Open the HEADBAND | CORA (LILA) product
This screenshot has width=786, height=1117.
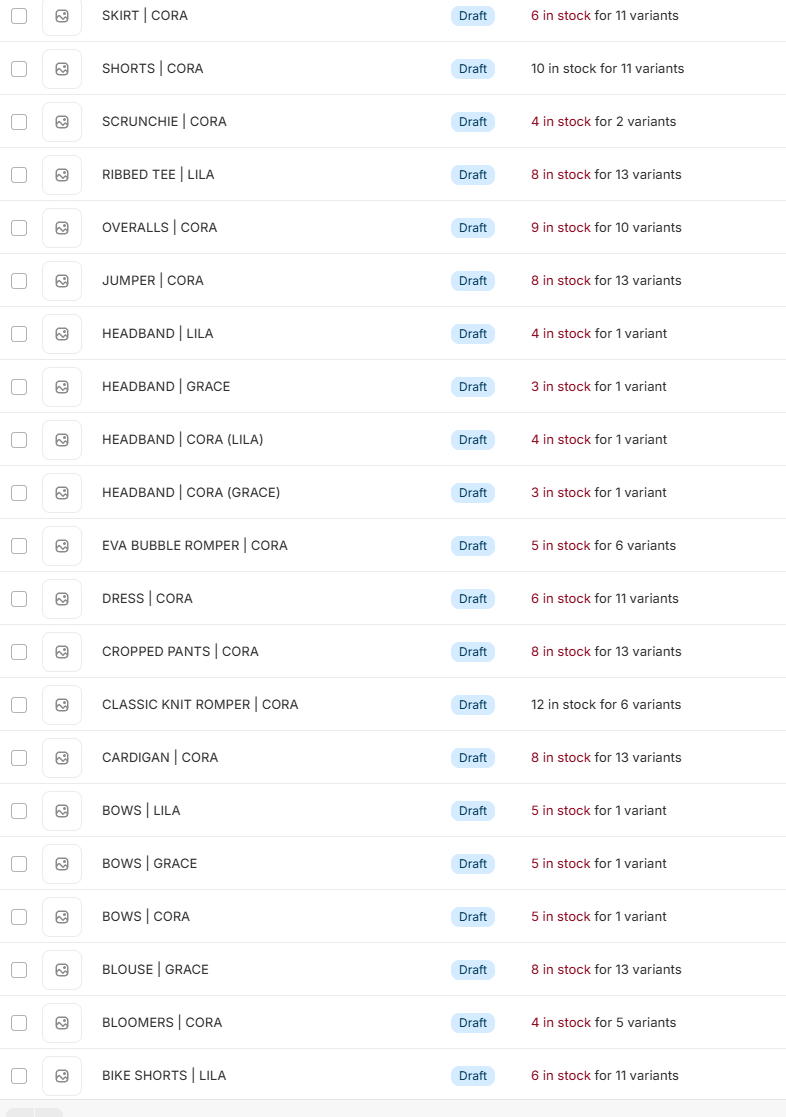pyautogui.click(x=182, y=440)
